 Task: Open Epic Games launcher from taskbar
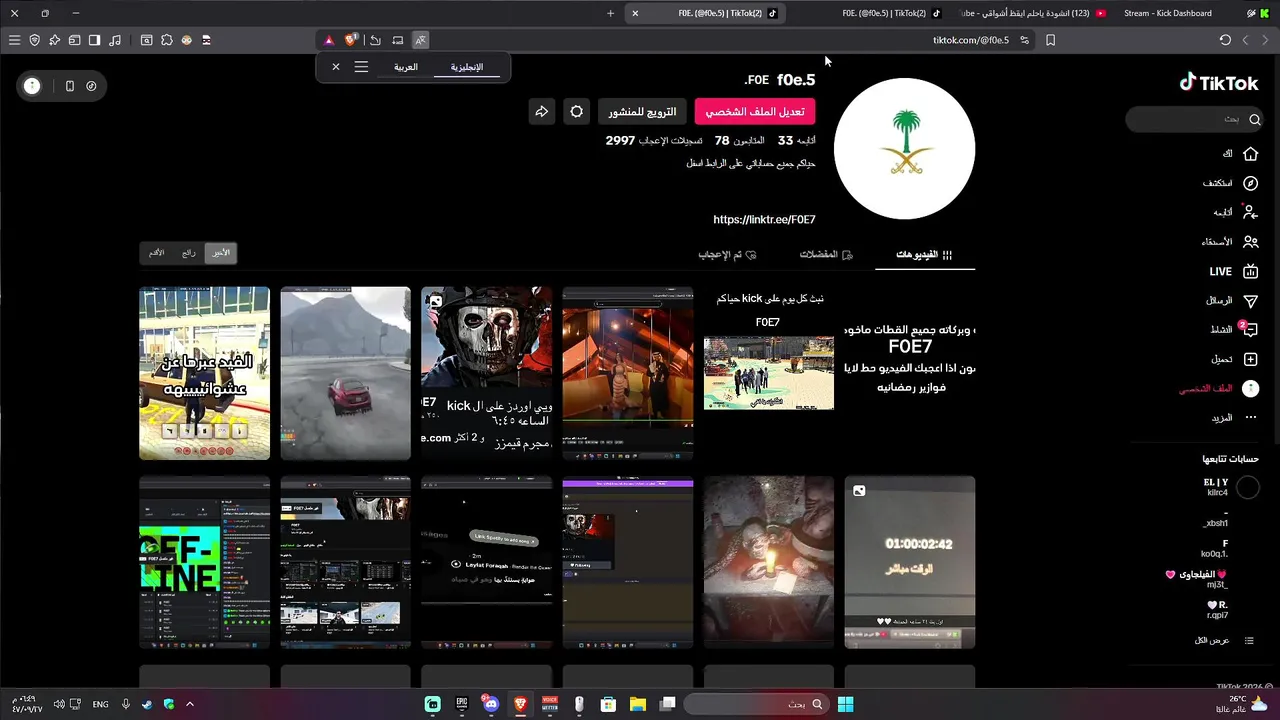click(x=461, y=704)
